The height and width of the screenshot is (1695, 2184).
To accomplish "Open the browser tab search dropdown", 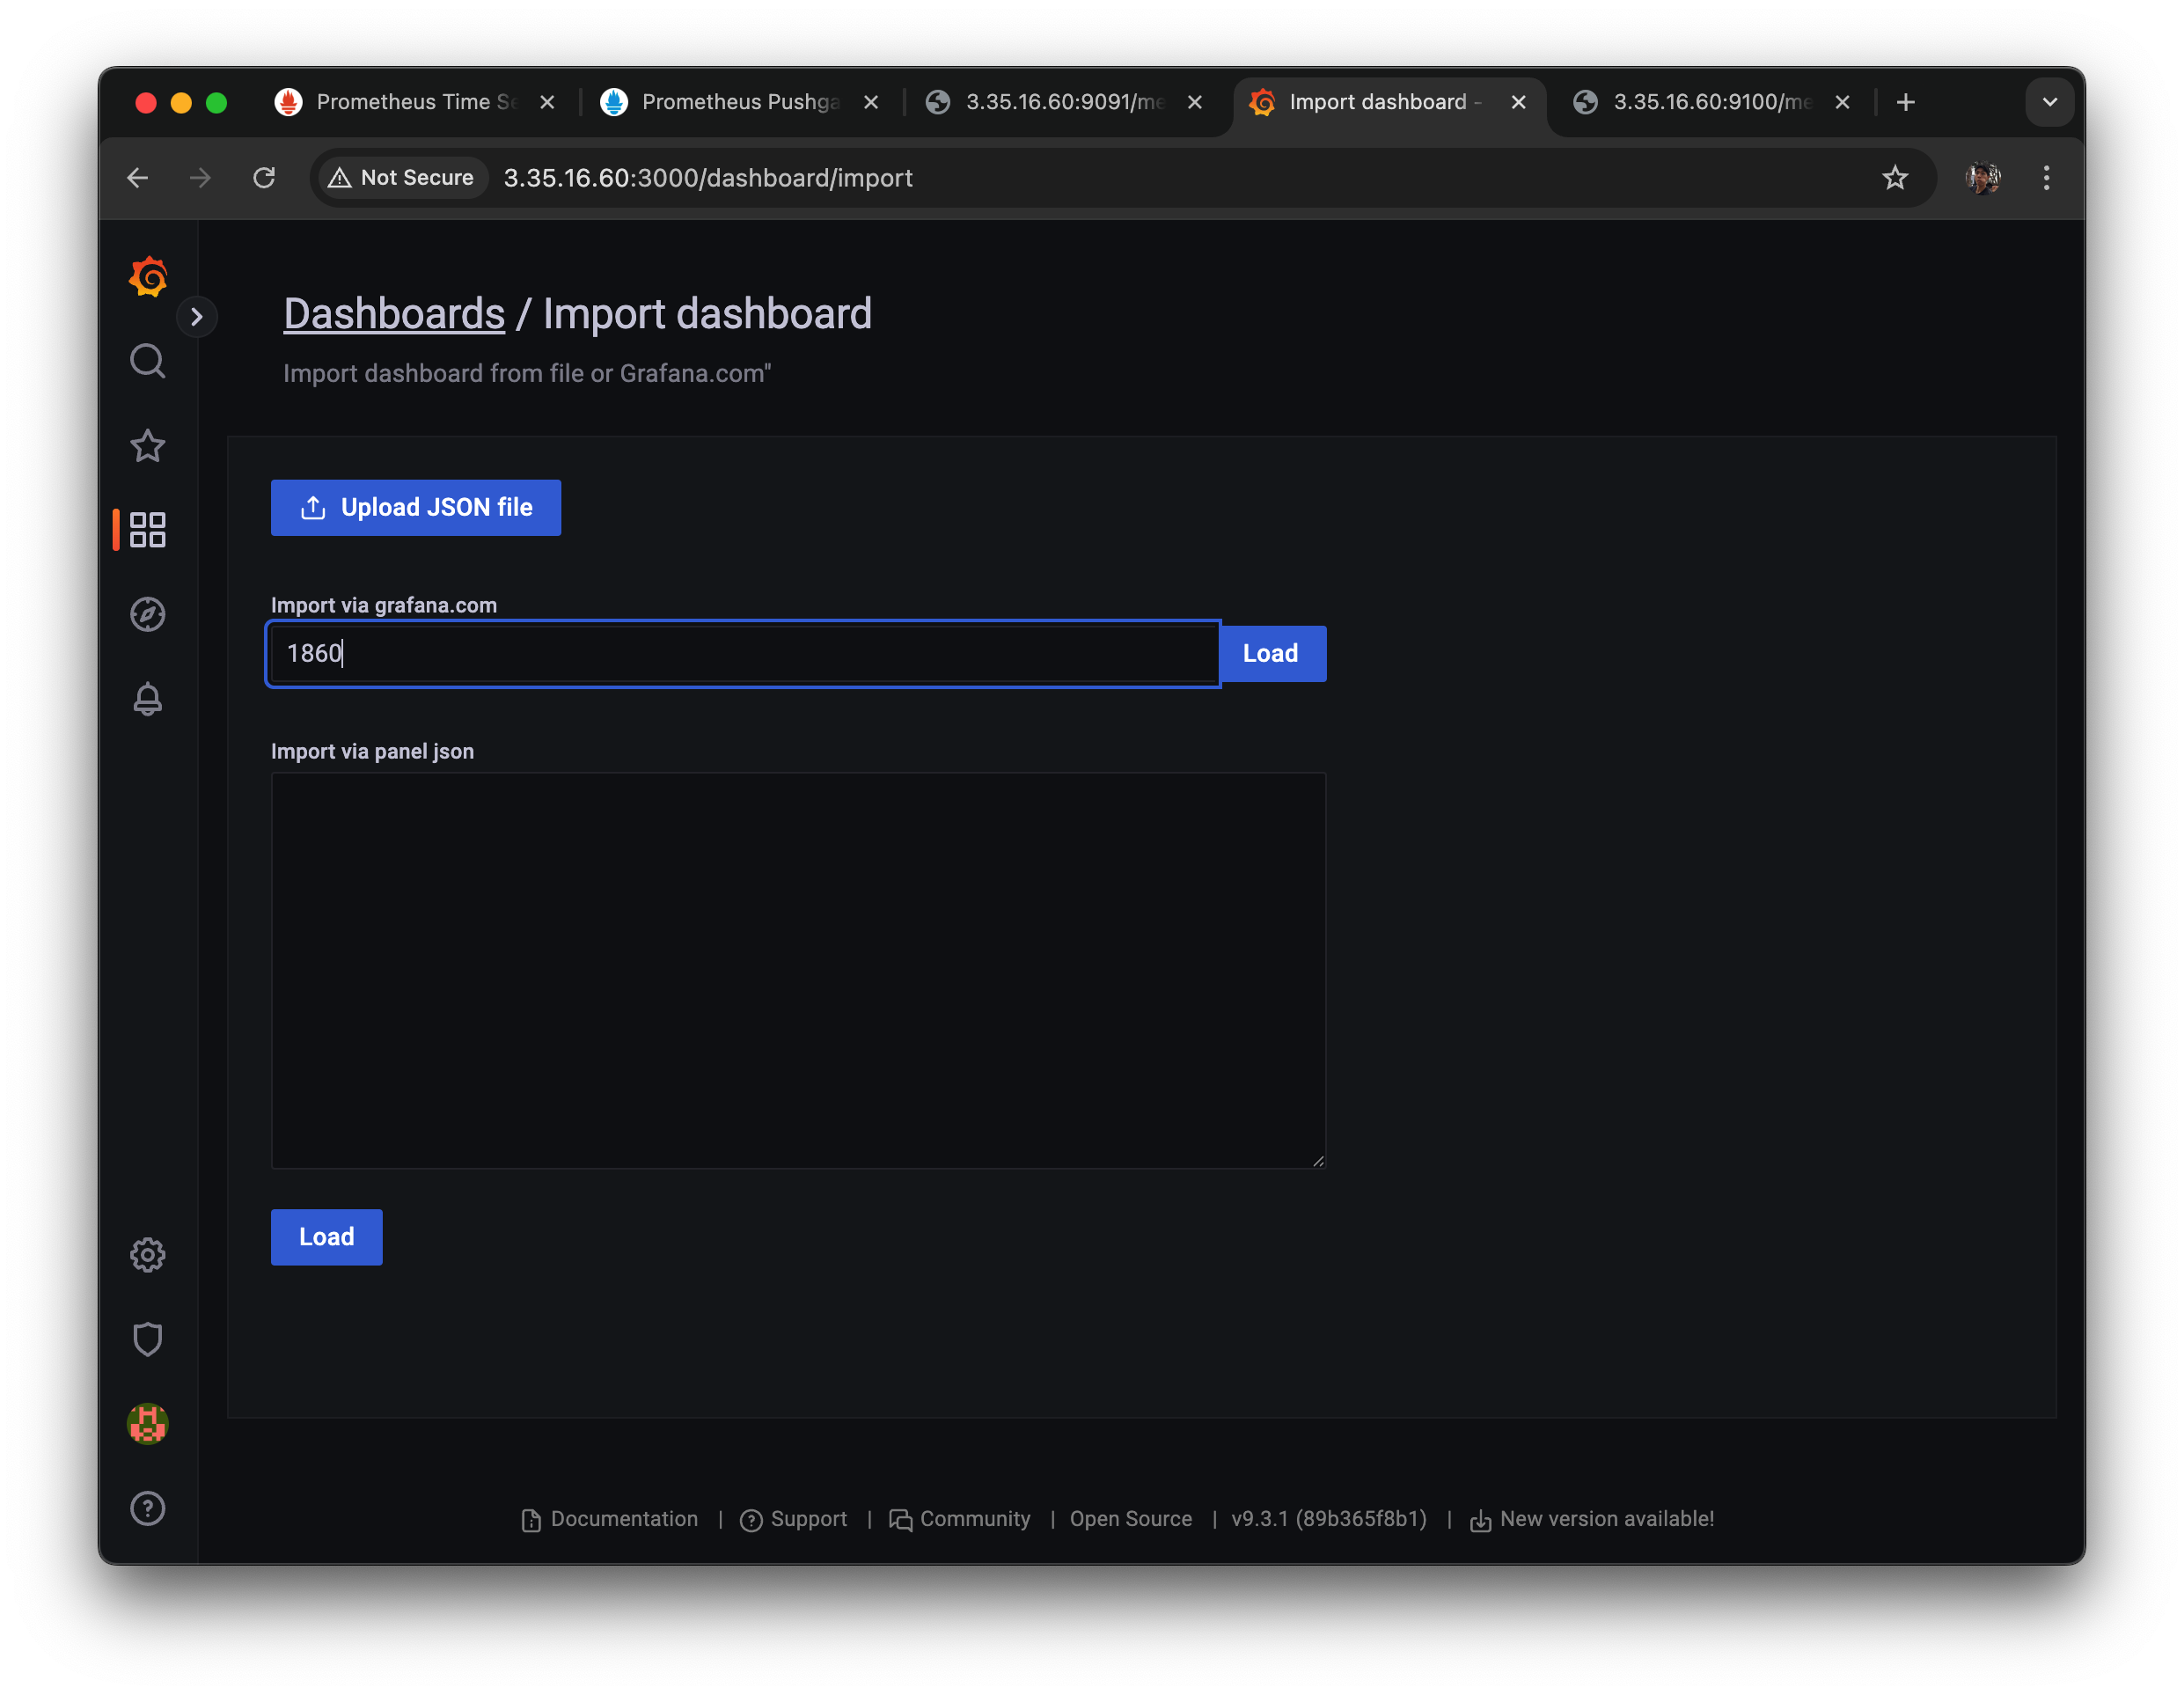I will coord(2049,102).
